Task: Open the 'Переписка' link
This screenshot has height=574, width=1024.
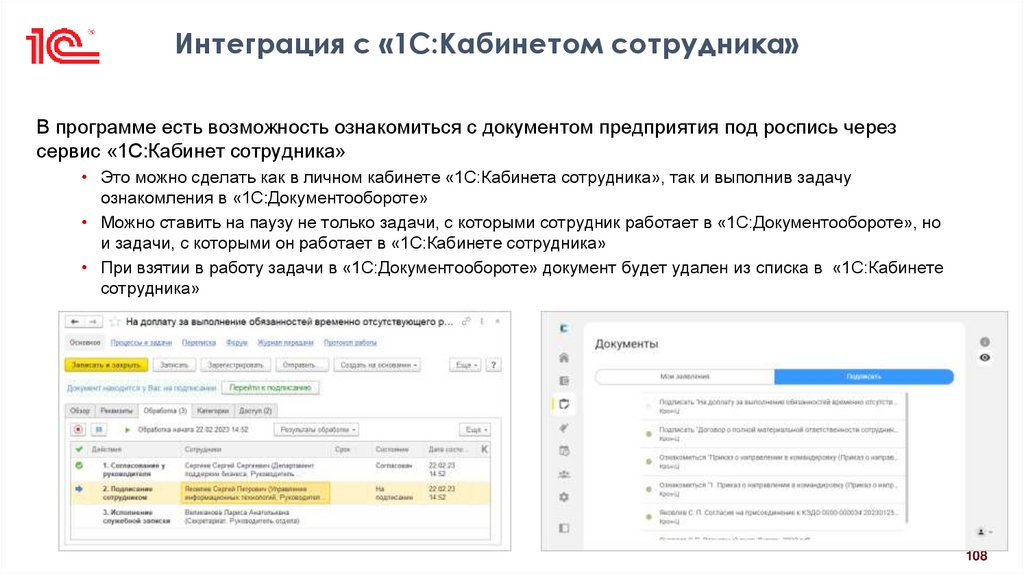Action: (199, 343)
